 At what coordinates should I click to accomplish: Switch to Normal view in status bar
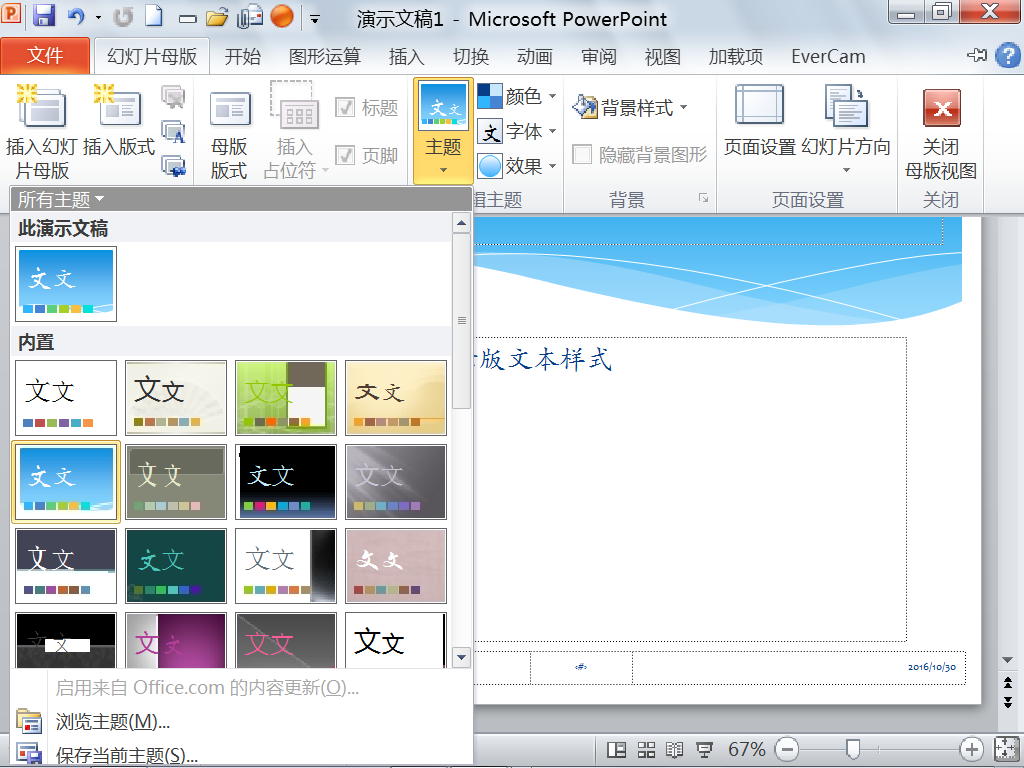point(616,750)
